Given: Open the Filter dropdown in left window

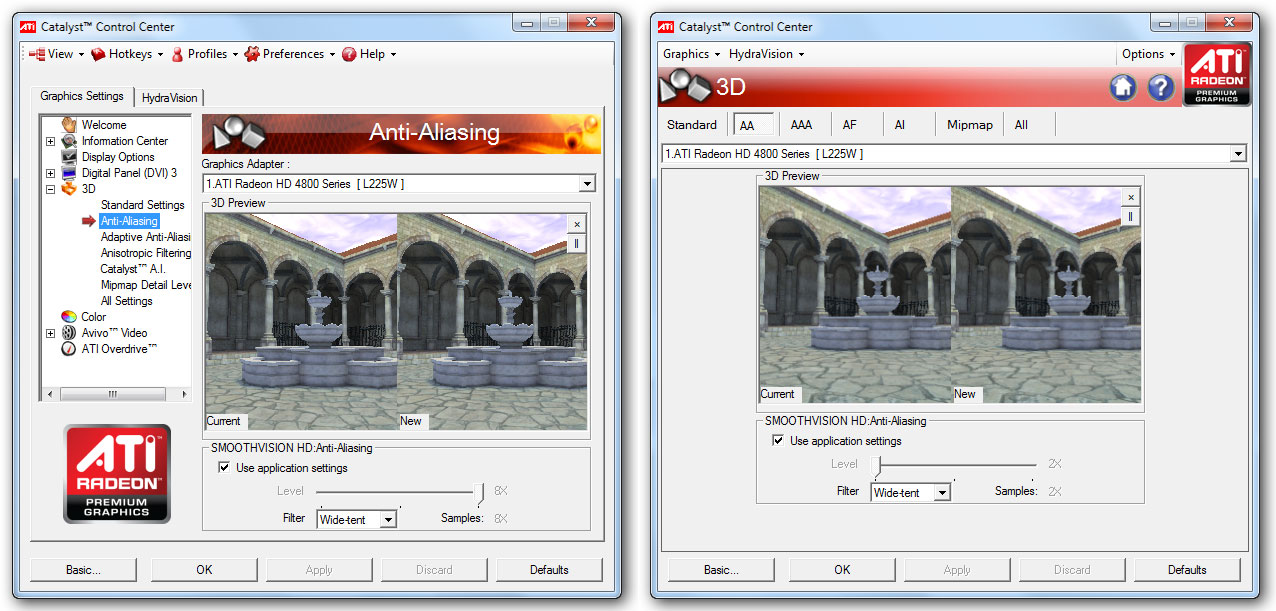Looking at the screenshot, I should (x=389, y=520).
